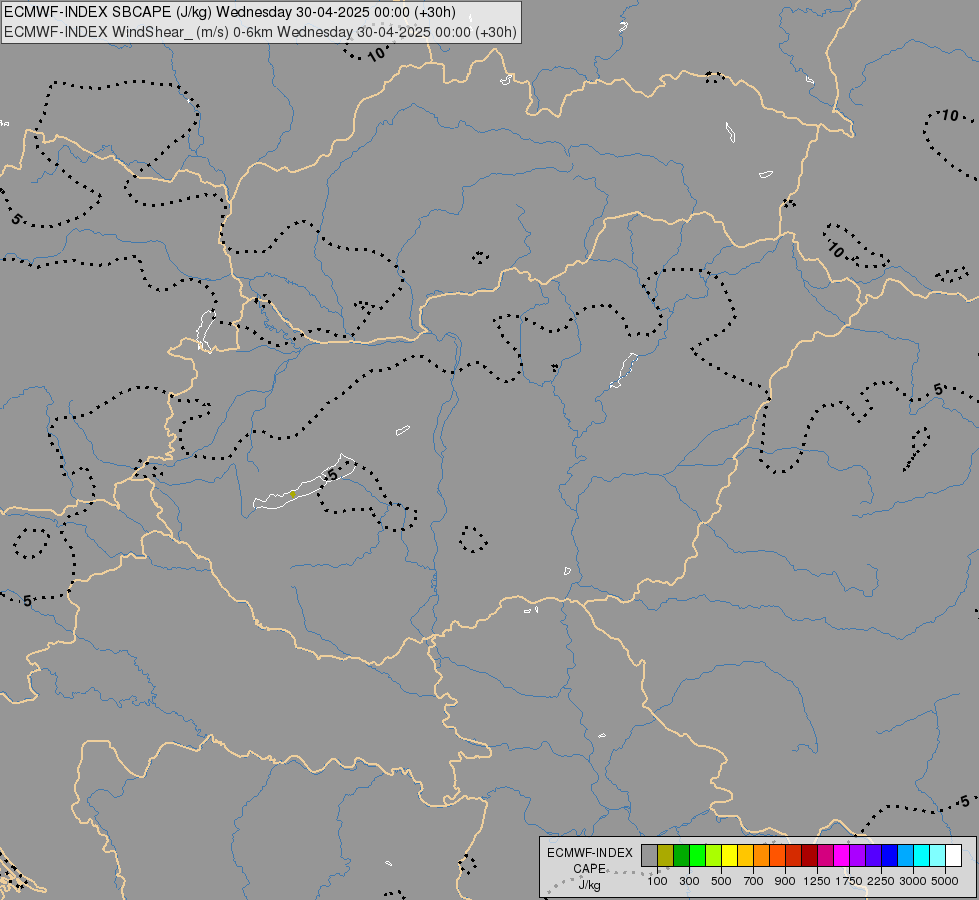Click the legend value 500
The image size is (979, 900).
click(x=721, y=881)
